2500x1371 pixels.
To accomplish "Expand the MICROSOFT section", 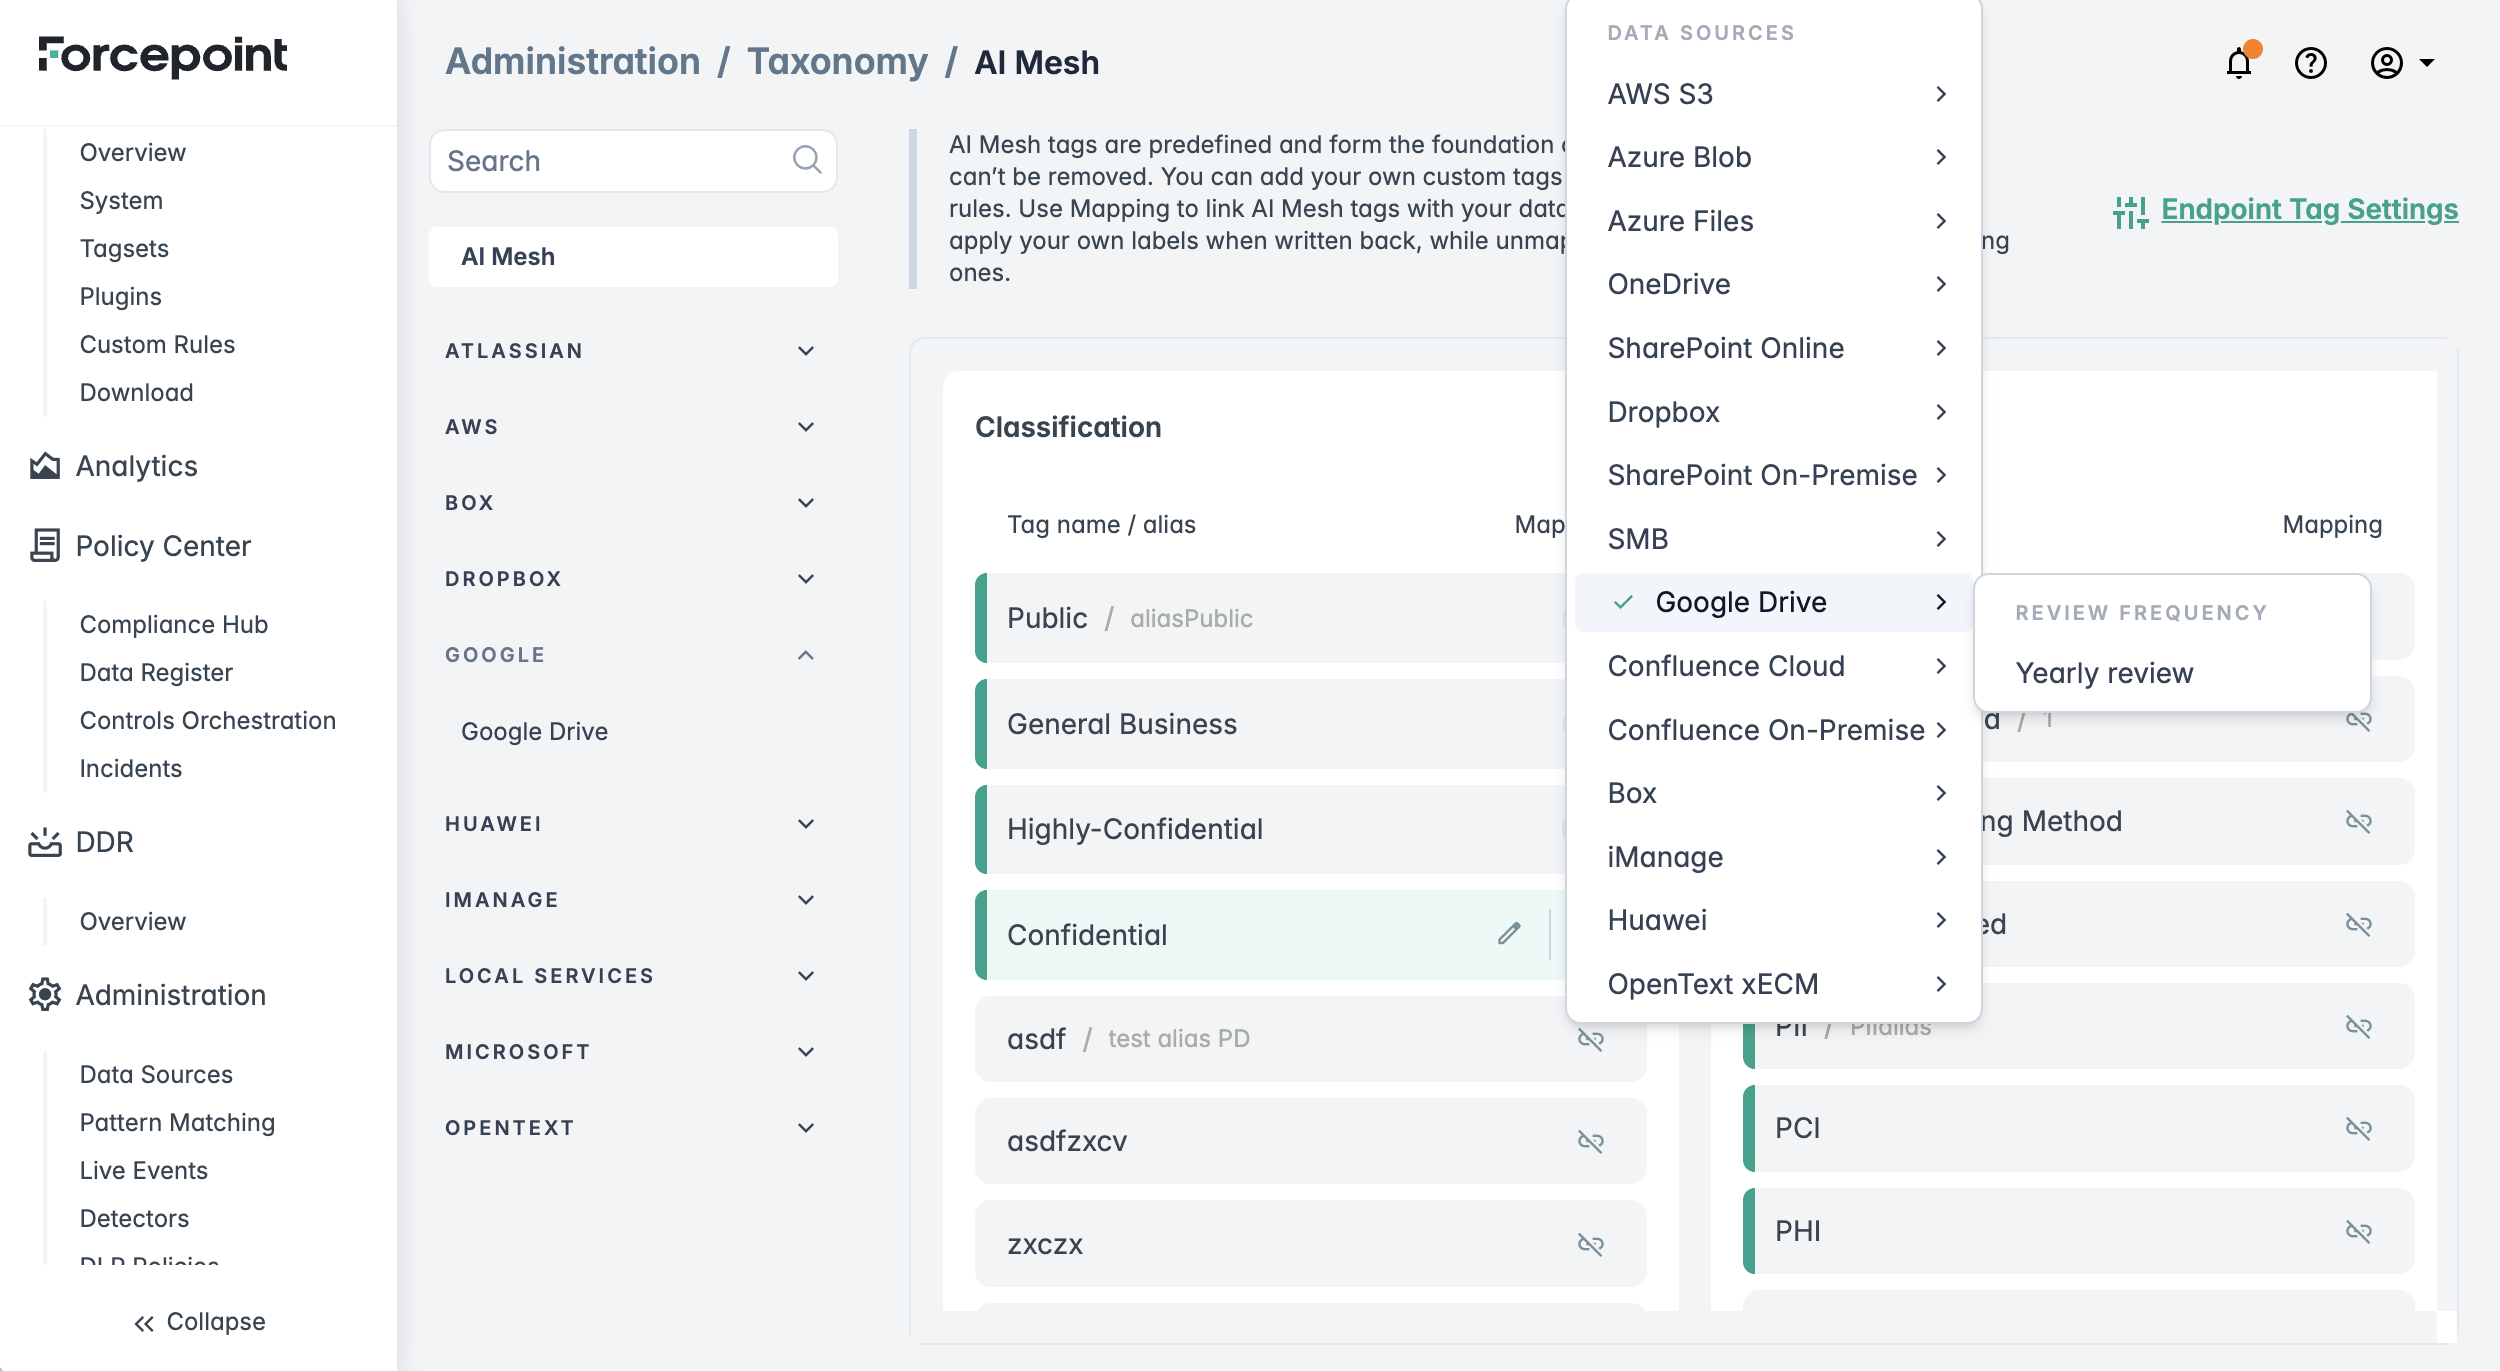I will tap(806, 1052).
